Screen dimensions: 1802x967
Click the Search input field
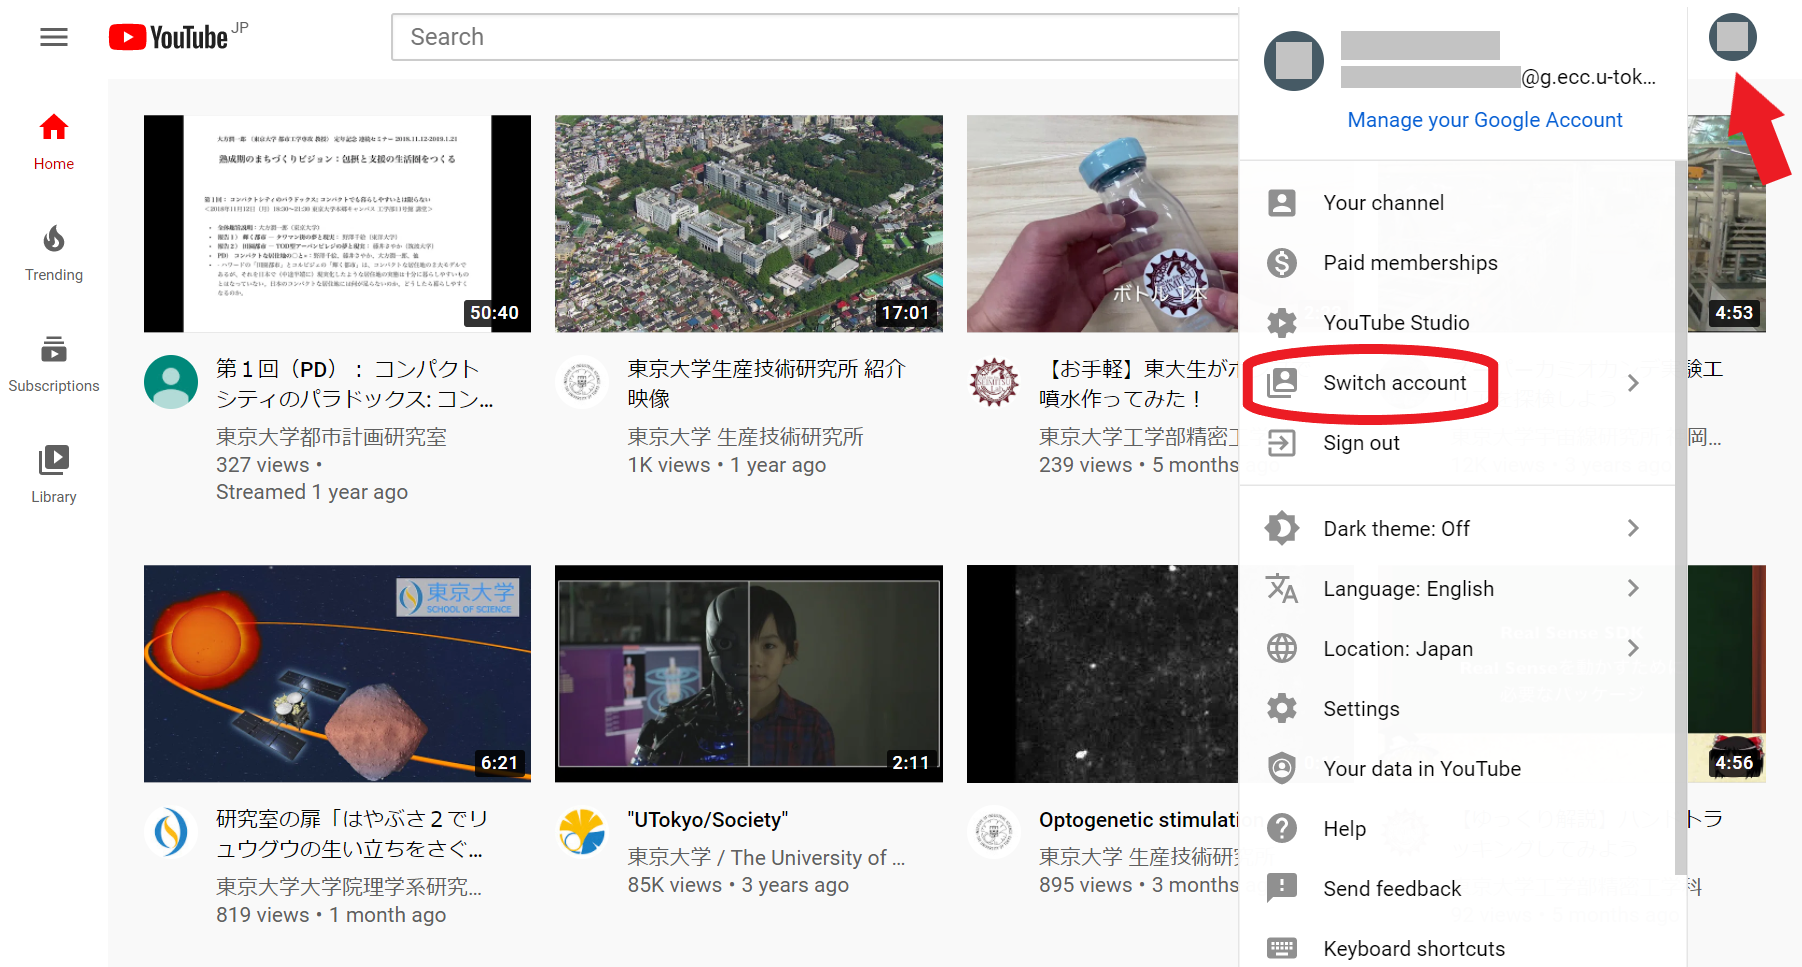(x=815, y=37)
